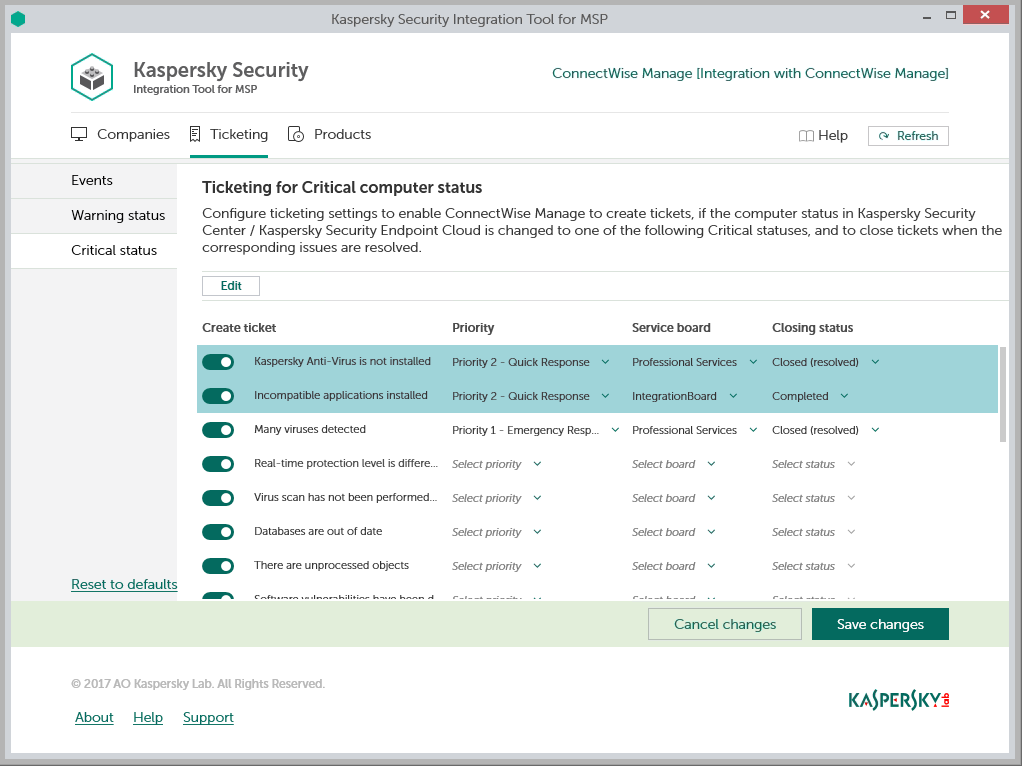Click the Kaspersky Security hexagon logo
The image size is (1022, 766).
tap(92, 77)
